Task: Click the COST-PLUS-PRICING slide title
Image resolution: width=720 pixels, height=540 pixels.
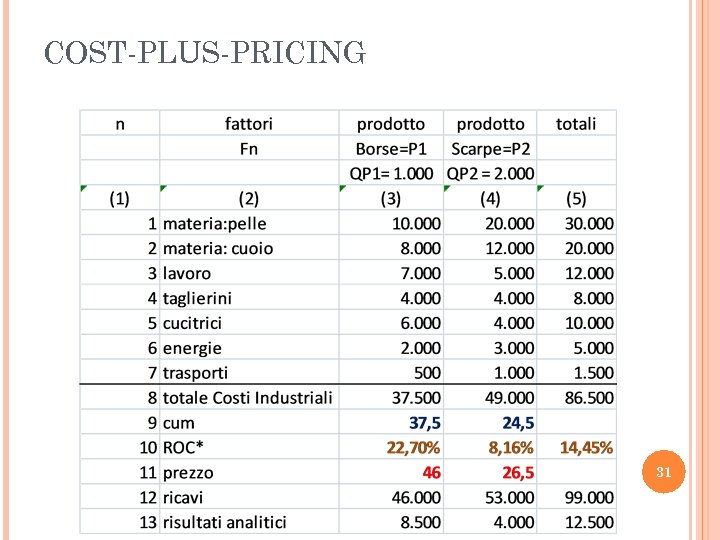Action: (x=205, y=52)
